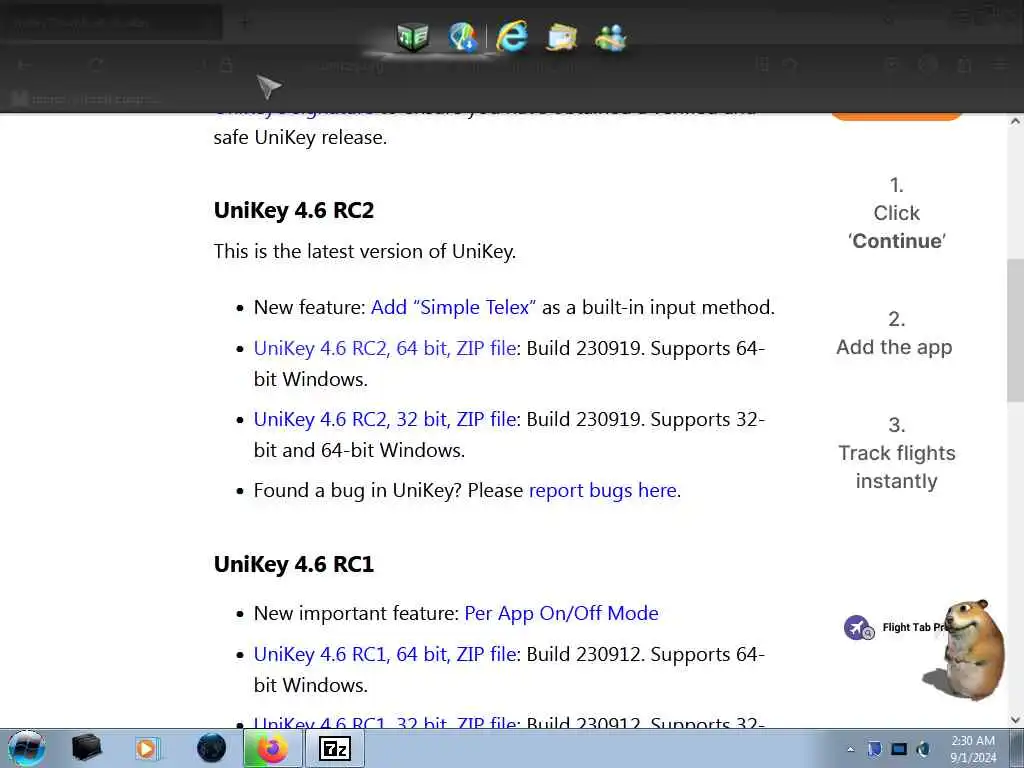Click the ad step 'Track flights instantly'
This screenshot has height=768, width=1024.
[x=897, y=467]
